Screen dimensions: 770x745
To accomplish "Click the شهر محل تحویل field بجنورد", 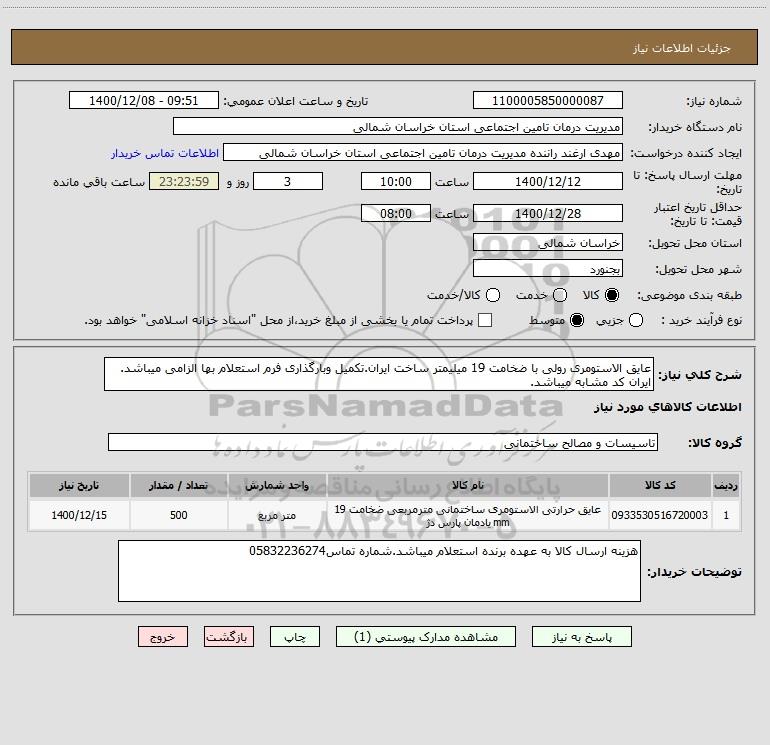I will coord(548,268).
